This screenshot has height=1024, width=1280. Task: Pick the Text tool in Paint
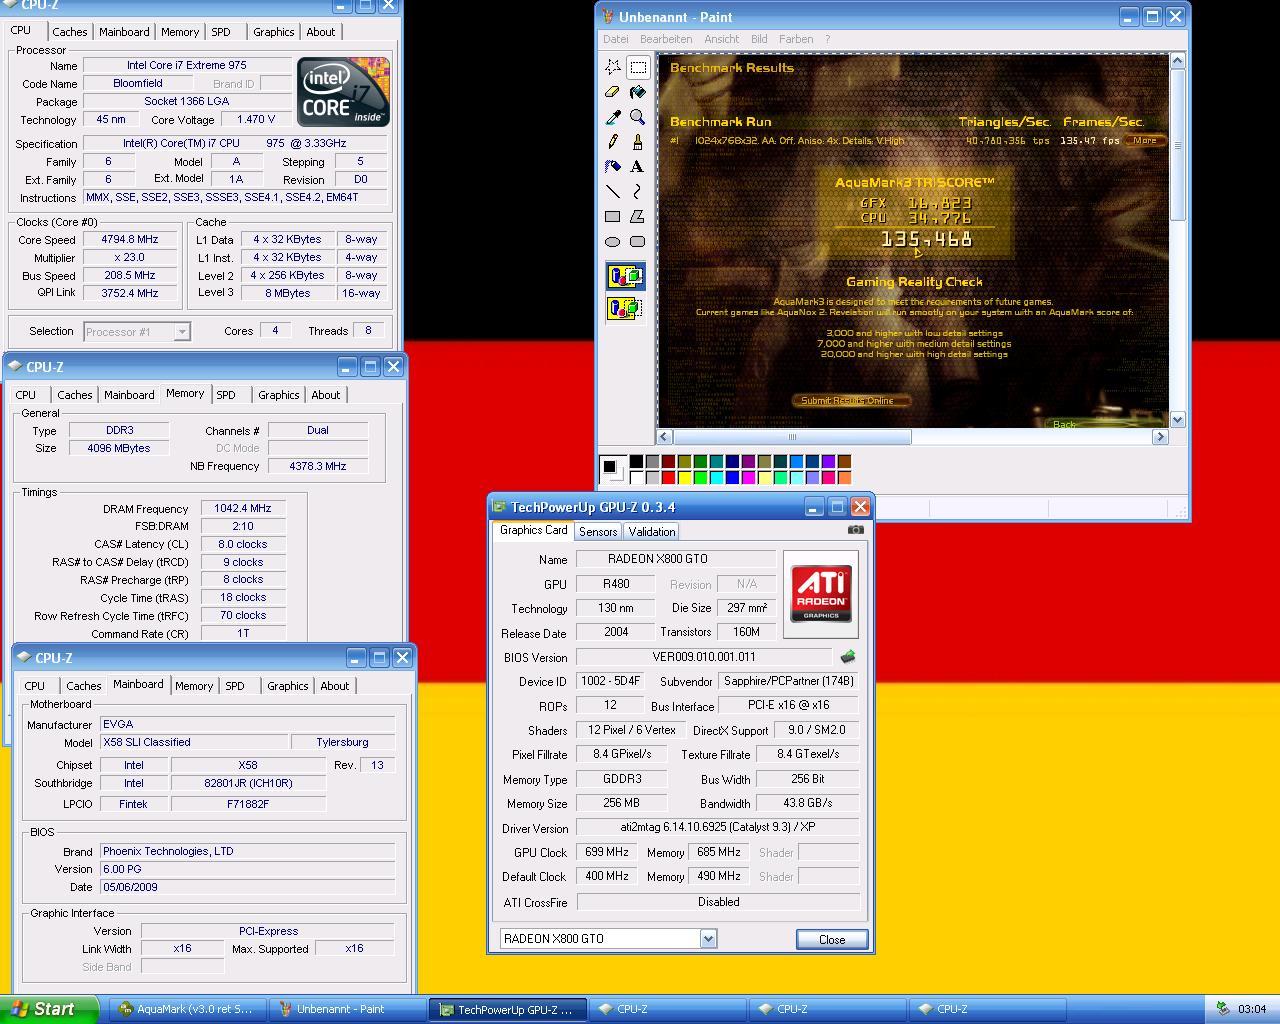tap(638, 167)
